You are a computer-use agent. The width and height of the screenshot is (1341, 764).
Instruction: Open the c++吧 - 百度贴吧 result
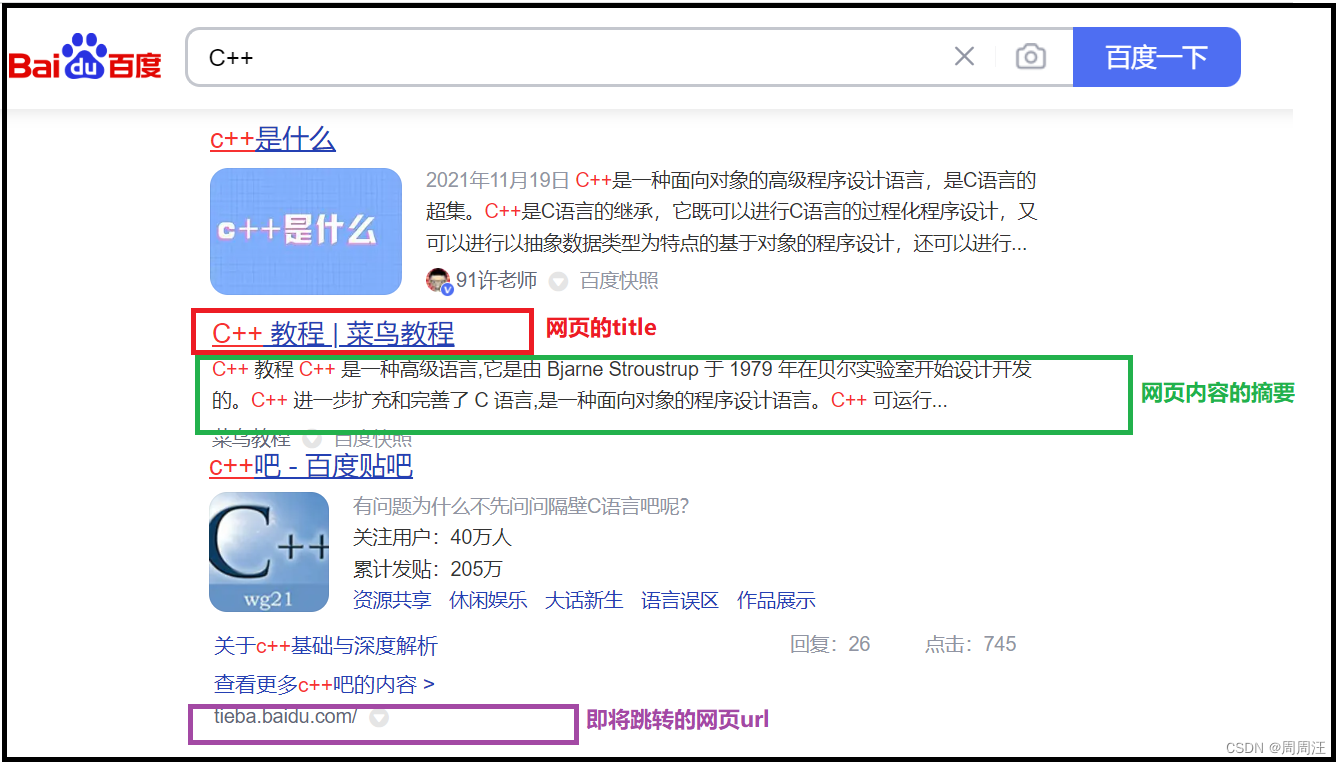click(x=311, y=466)
